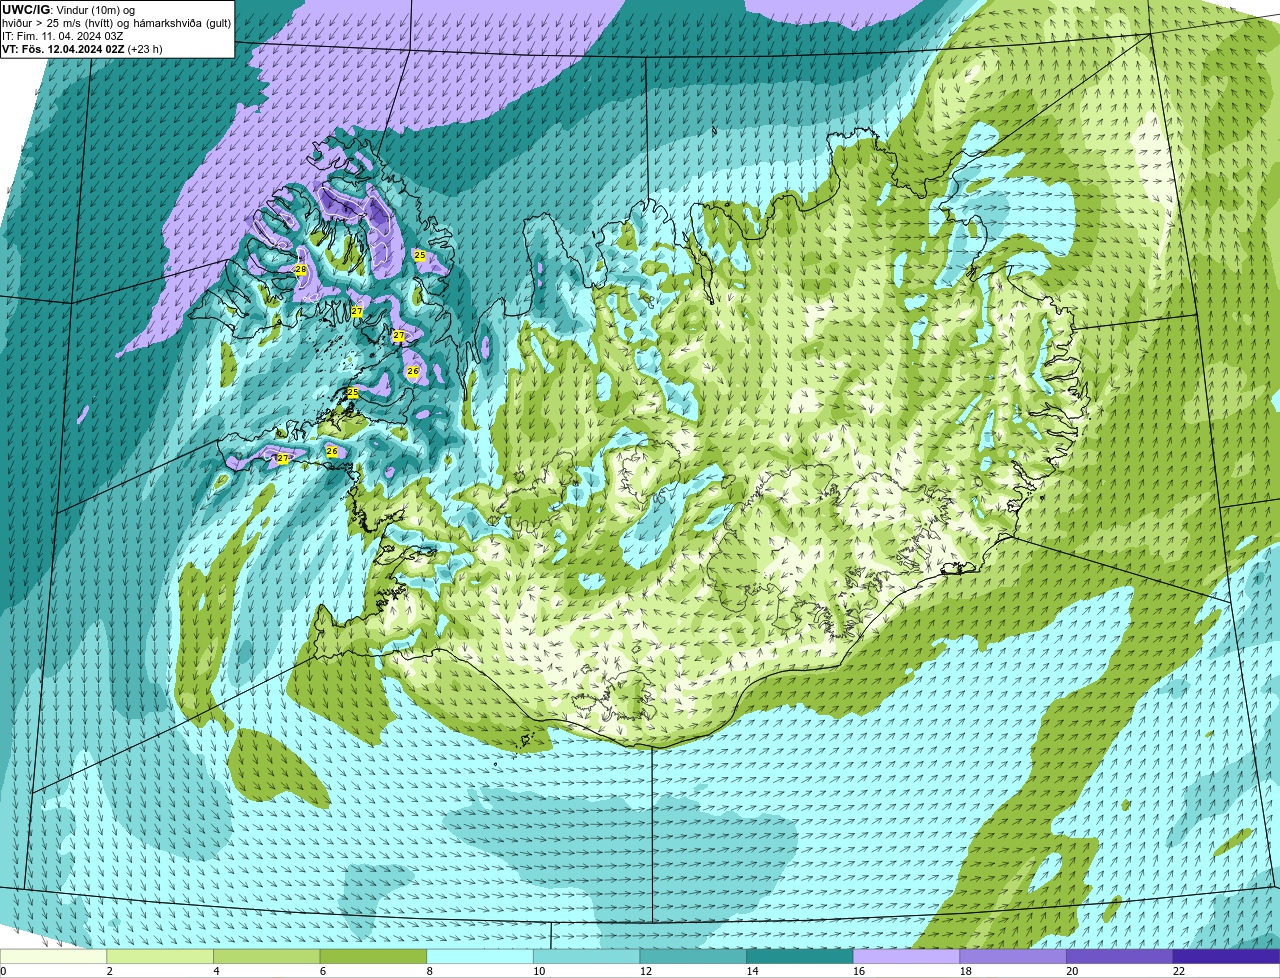Click the yellow gust label '26' on Snæfellsnes
The width and height of the screenshot is (1280, 978).
[x=332, y=452]
